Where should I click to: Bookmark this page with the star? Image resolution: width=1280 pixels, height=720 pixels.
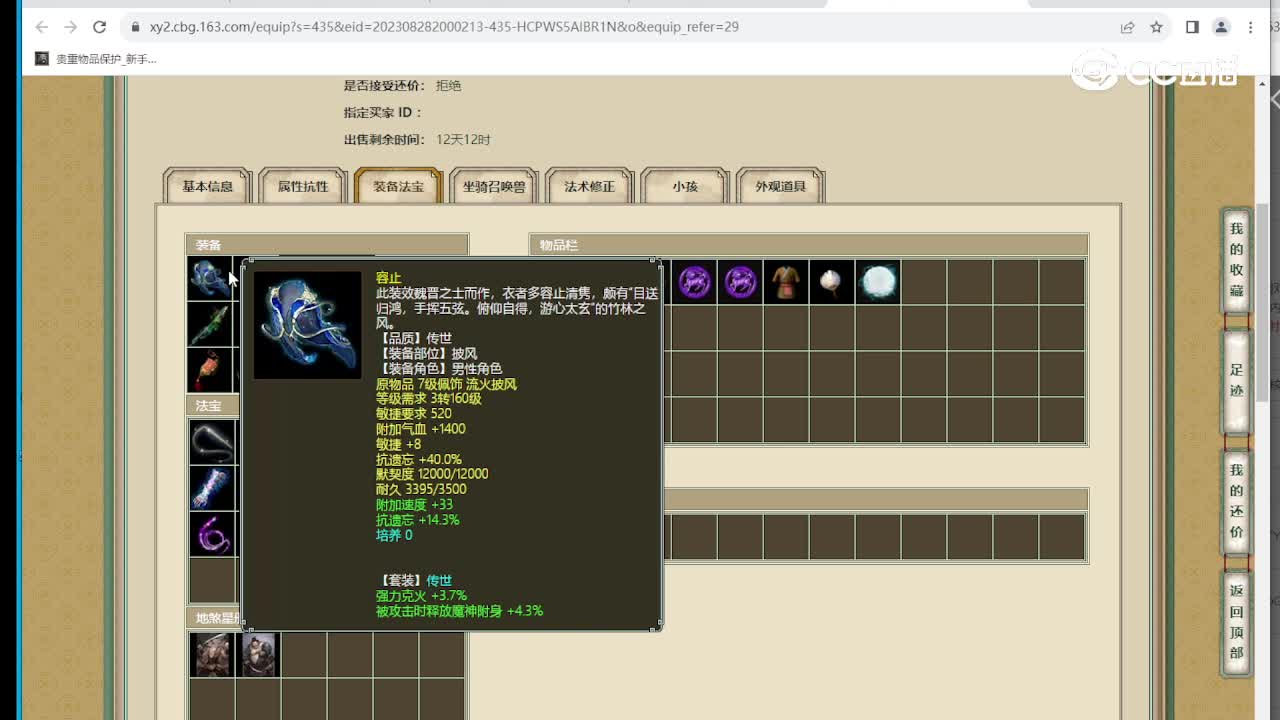click(1157, 27)
